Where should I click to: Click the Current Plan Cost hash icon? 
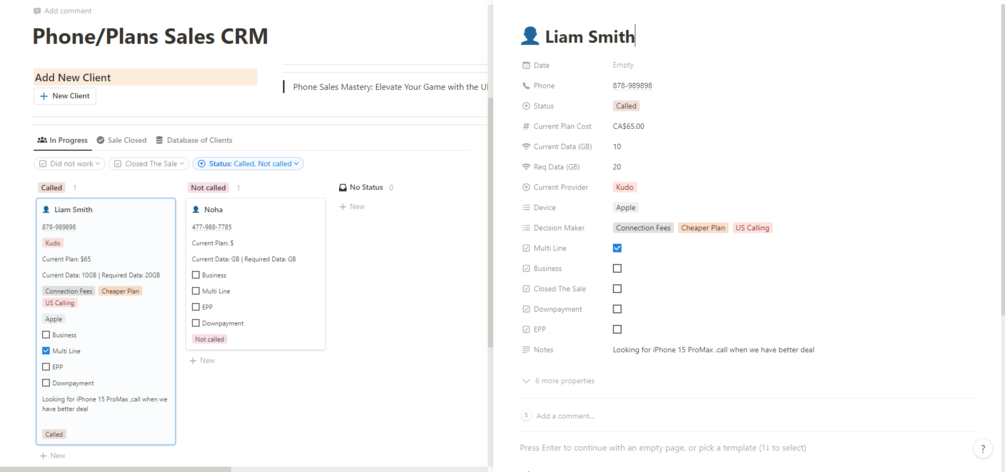(x=527, y=126)
